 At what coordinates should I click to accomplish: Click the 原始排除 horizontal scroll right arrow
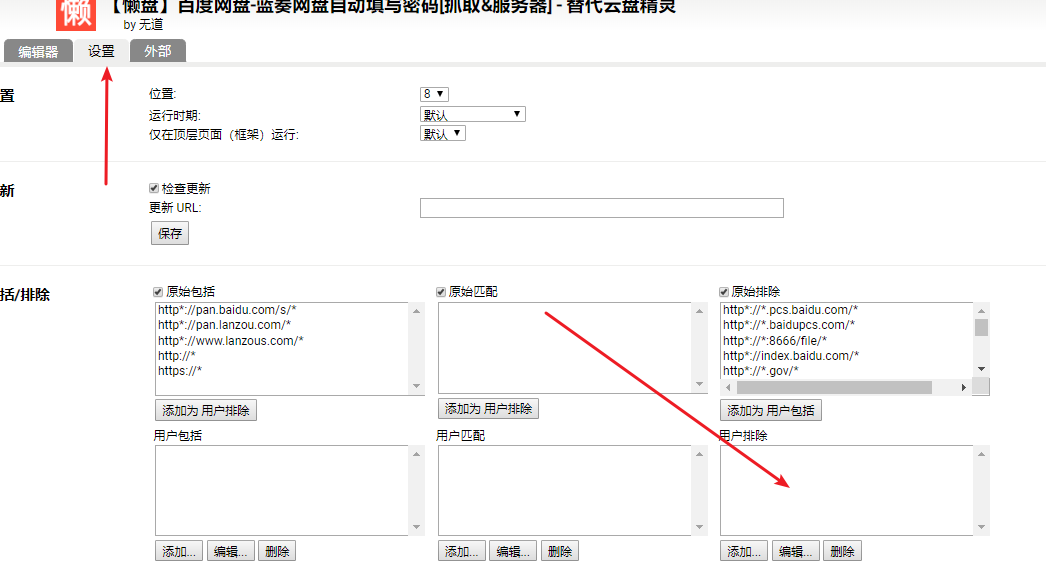pos(963,388)
